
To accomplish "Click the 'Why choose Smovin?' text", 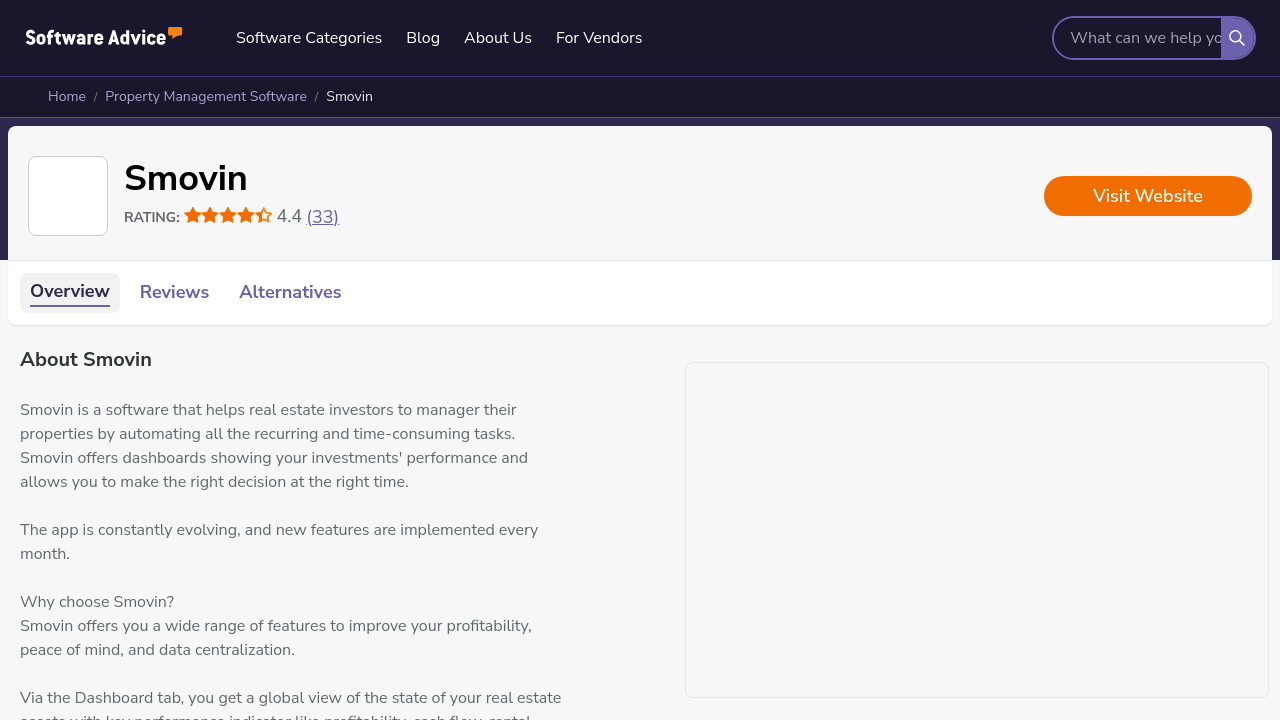I will coord(97,602).
